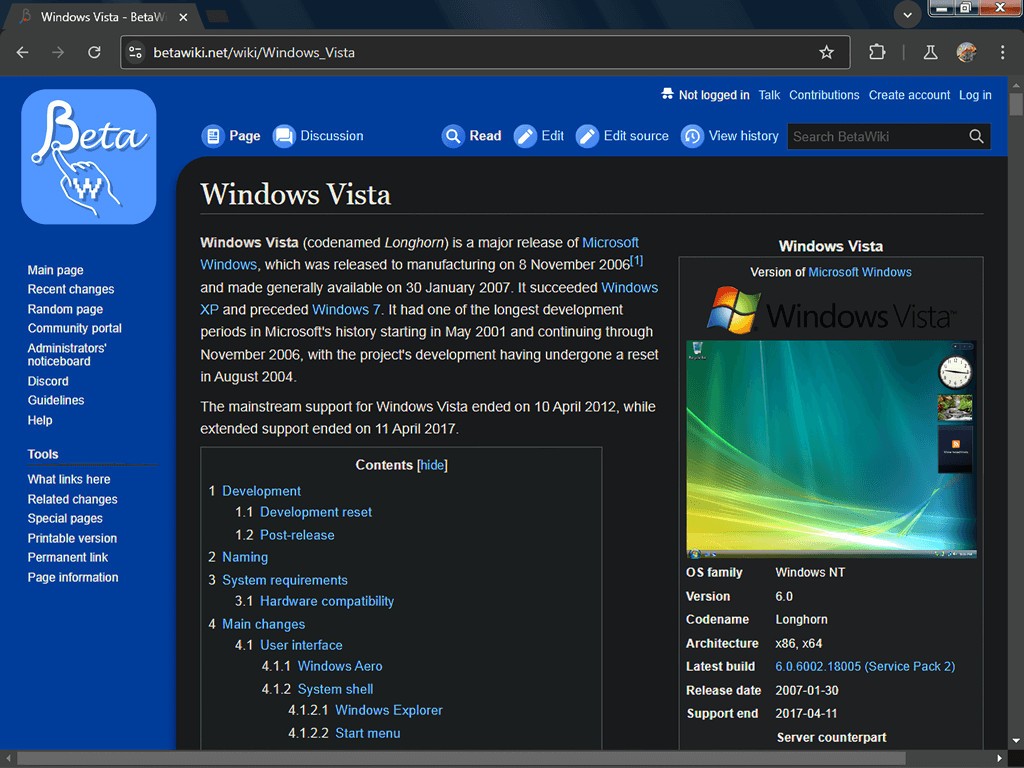Viewport: 1024px width, 768px height.
Task: Go to Main page in sidebar
Action: coord(56,270)
